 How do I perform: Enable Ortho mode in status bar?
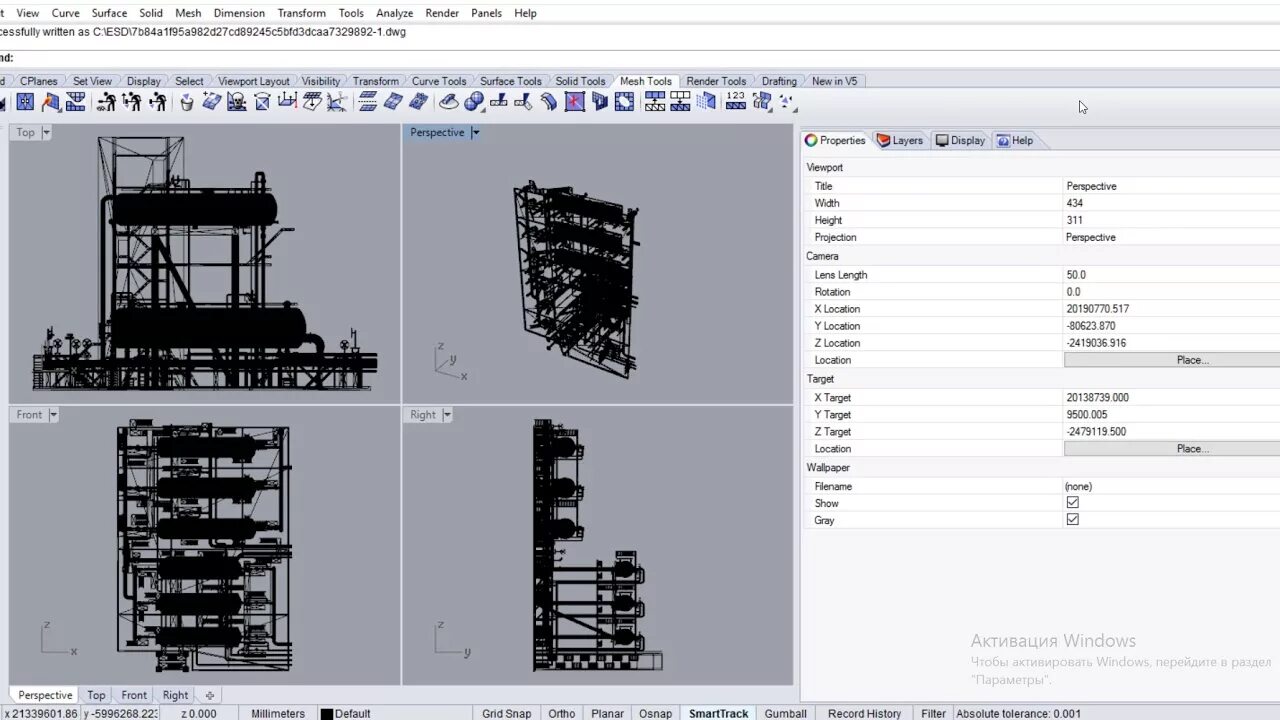pos(562,713)
